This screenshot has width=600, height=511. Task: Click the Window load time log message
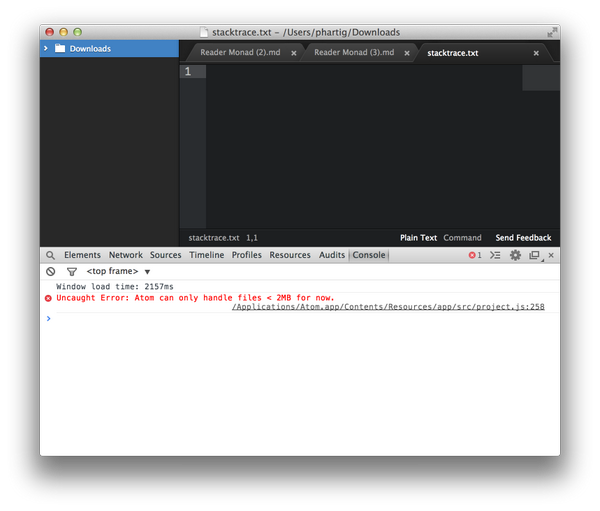click(x=115, y=286)
